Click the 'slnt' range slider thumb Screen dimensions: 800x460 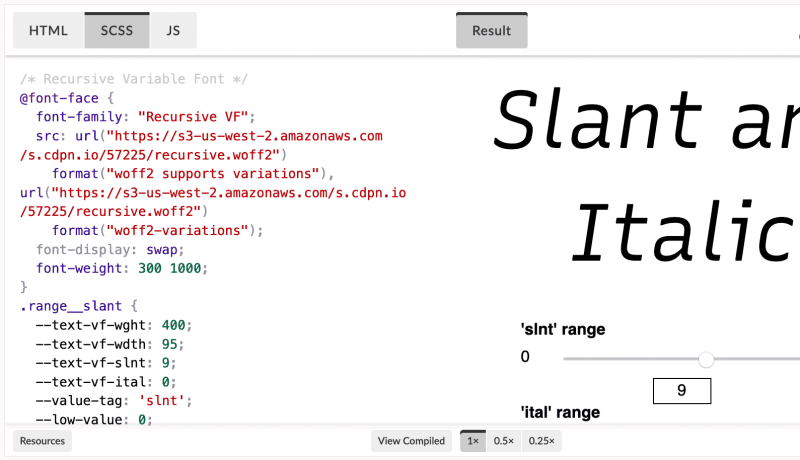click(706, 360)
